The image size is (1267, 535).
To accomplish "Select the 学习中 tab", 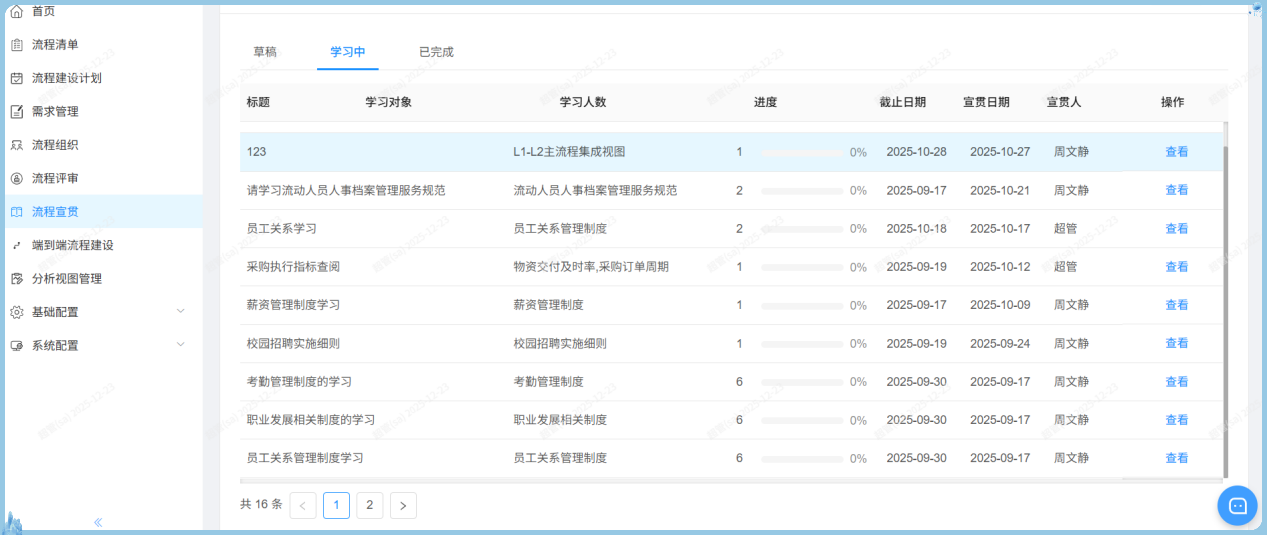I will [348, 52].
